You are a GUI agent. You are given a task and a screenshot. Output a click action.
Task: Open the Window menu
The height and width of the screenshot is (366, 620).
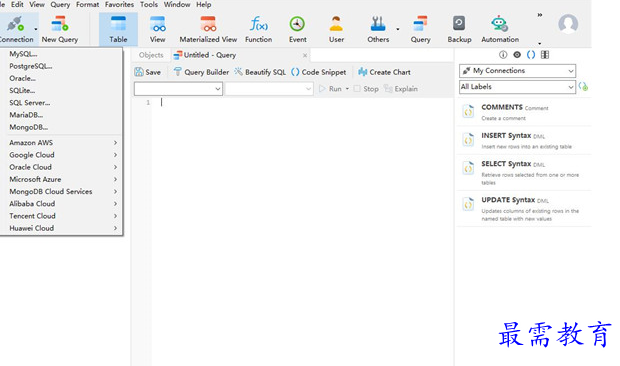177,4
